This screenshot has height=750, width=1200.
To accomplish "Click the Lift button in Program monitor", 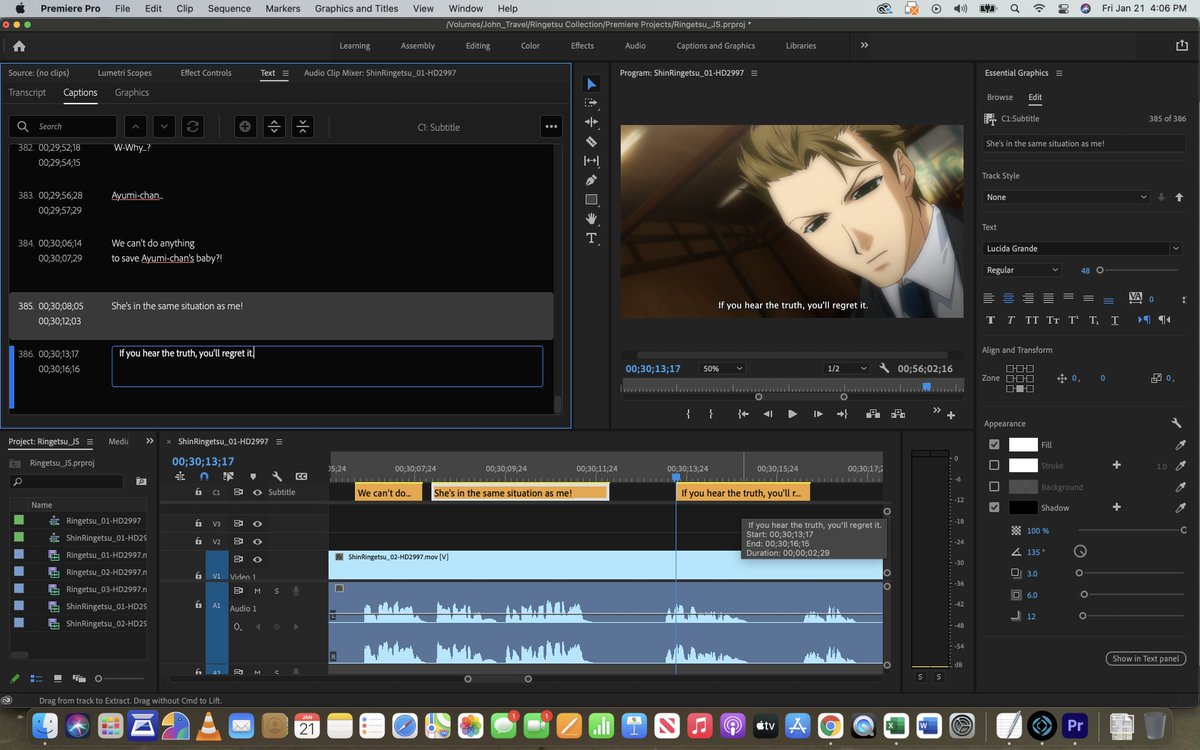I will click(x=872, y=414).
